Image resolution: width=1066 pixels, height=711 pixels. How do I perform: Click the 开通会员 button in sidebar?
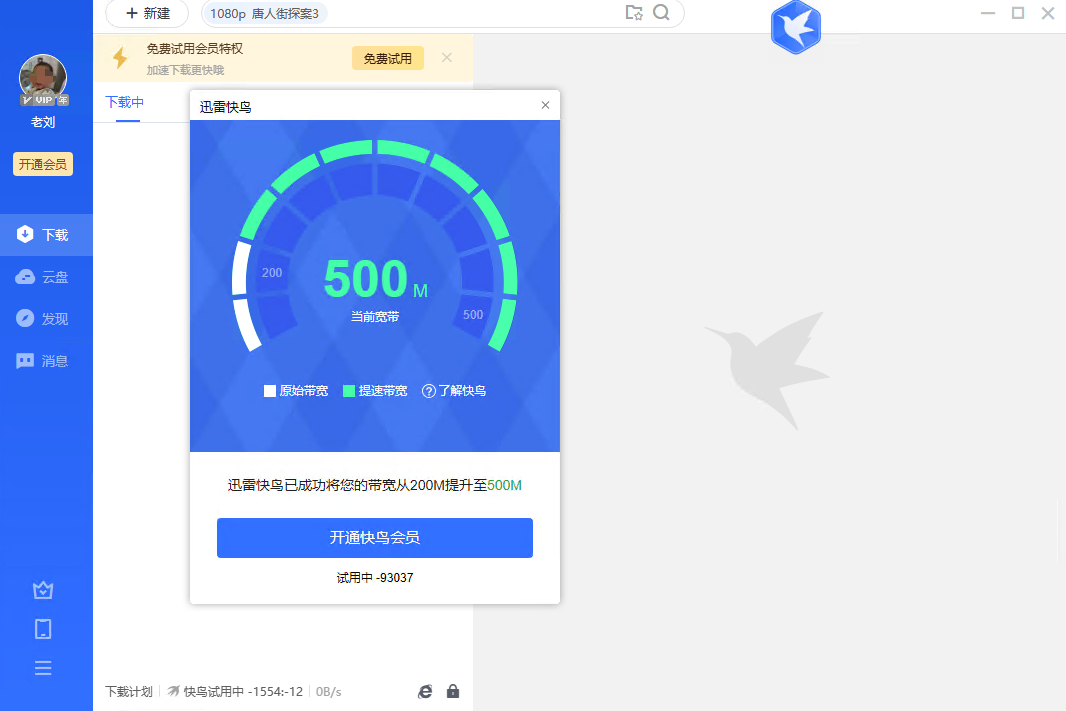click(43, 164)
